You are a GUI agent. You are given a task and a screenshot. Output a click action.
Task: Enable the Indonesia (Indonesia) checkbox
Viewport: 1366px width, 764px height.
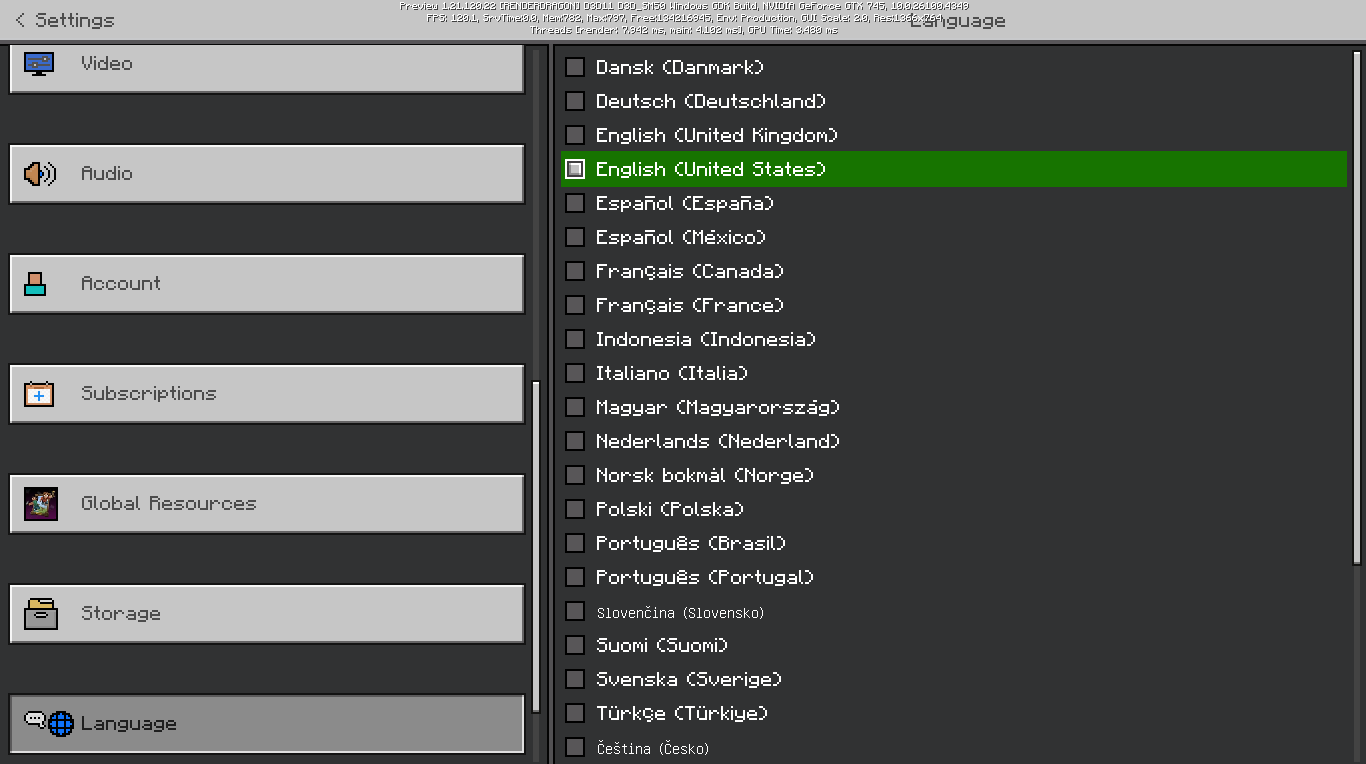(575, 339)
